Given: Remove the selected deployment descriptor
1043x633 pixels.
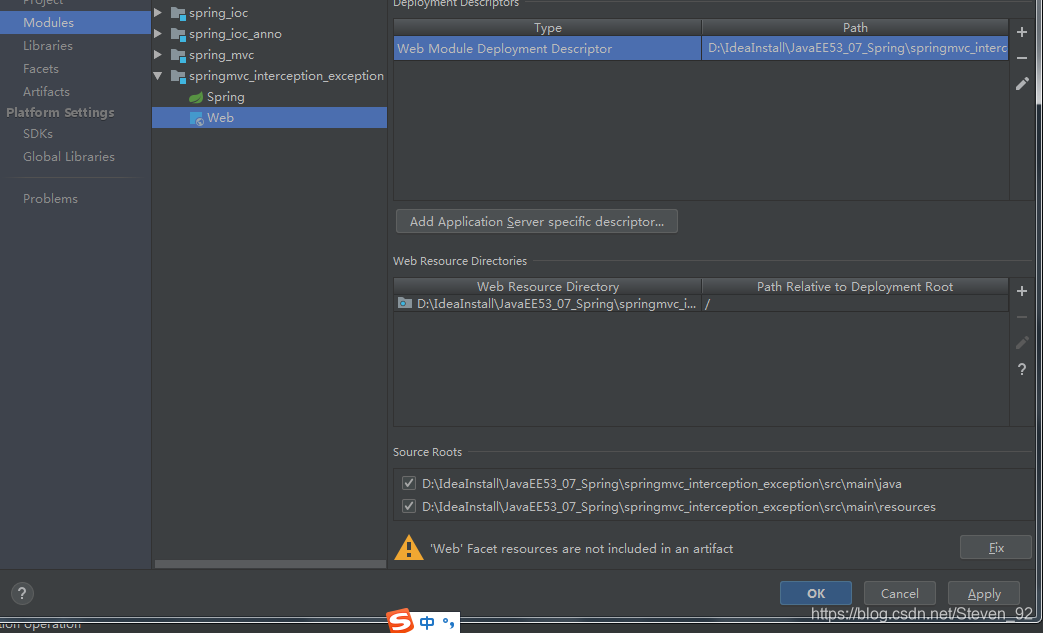Looking at the screenshot, I should [1022, 58].
